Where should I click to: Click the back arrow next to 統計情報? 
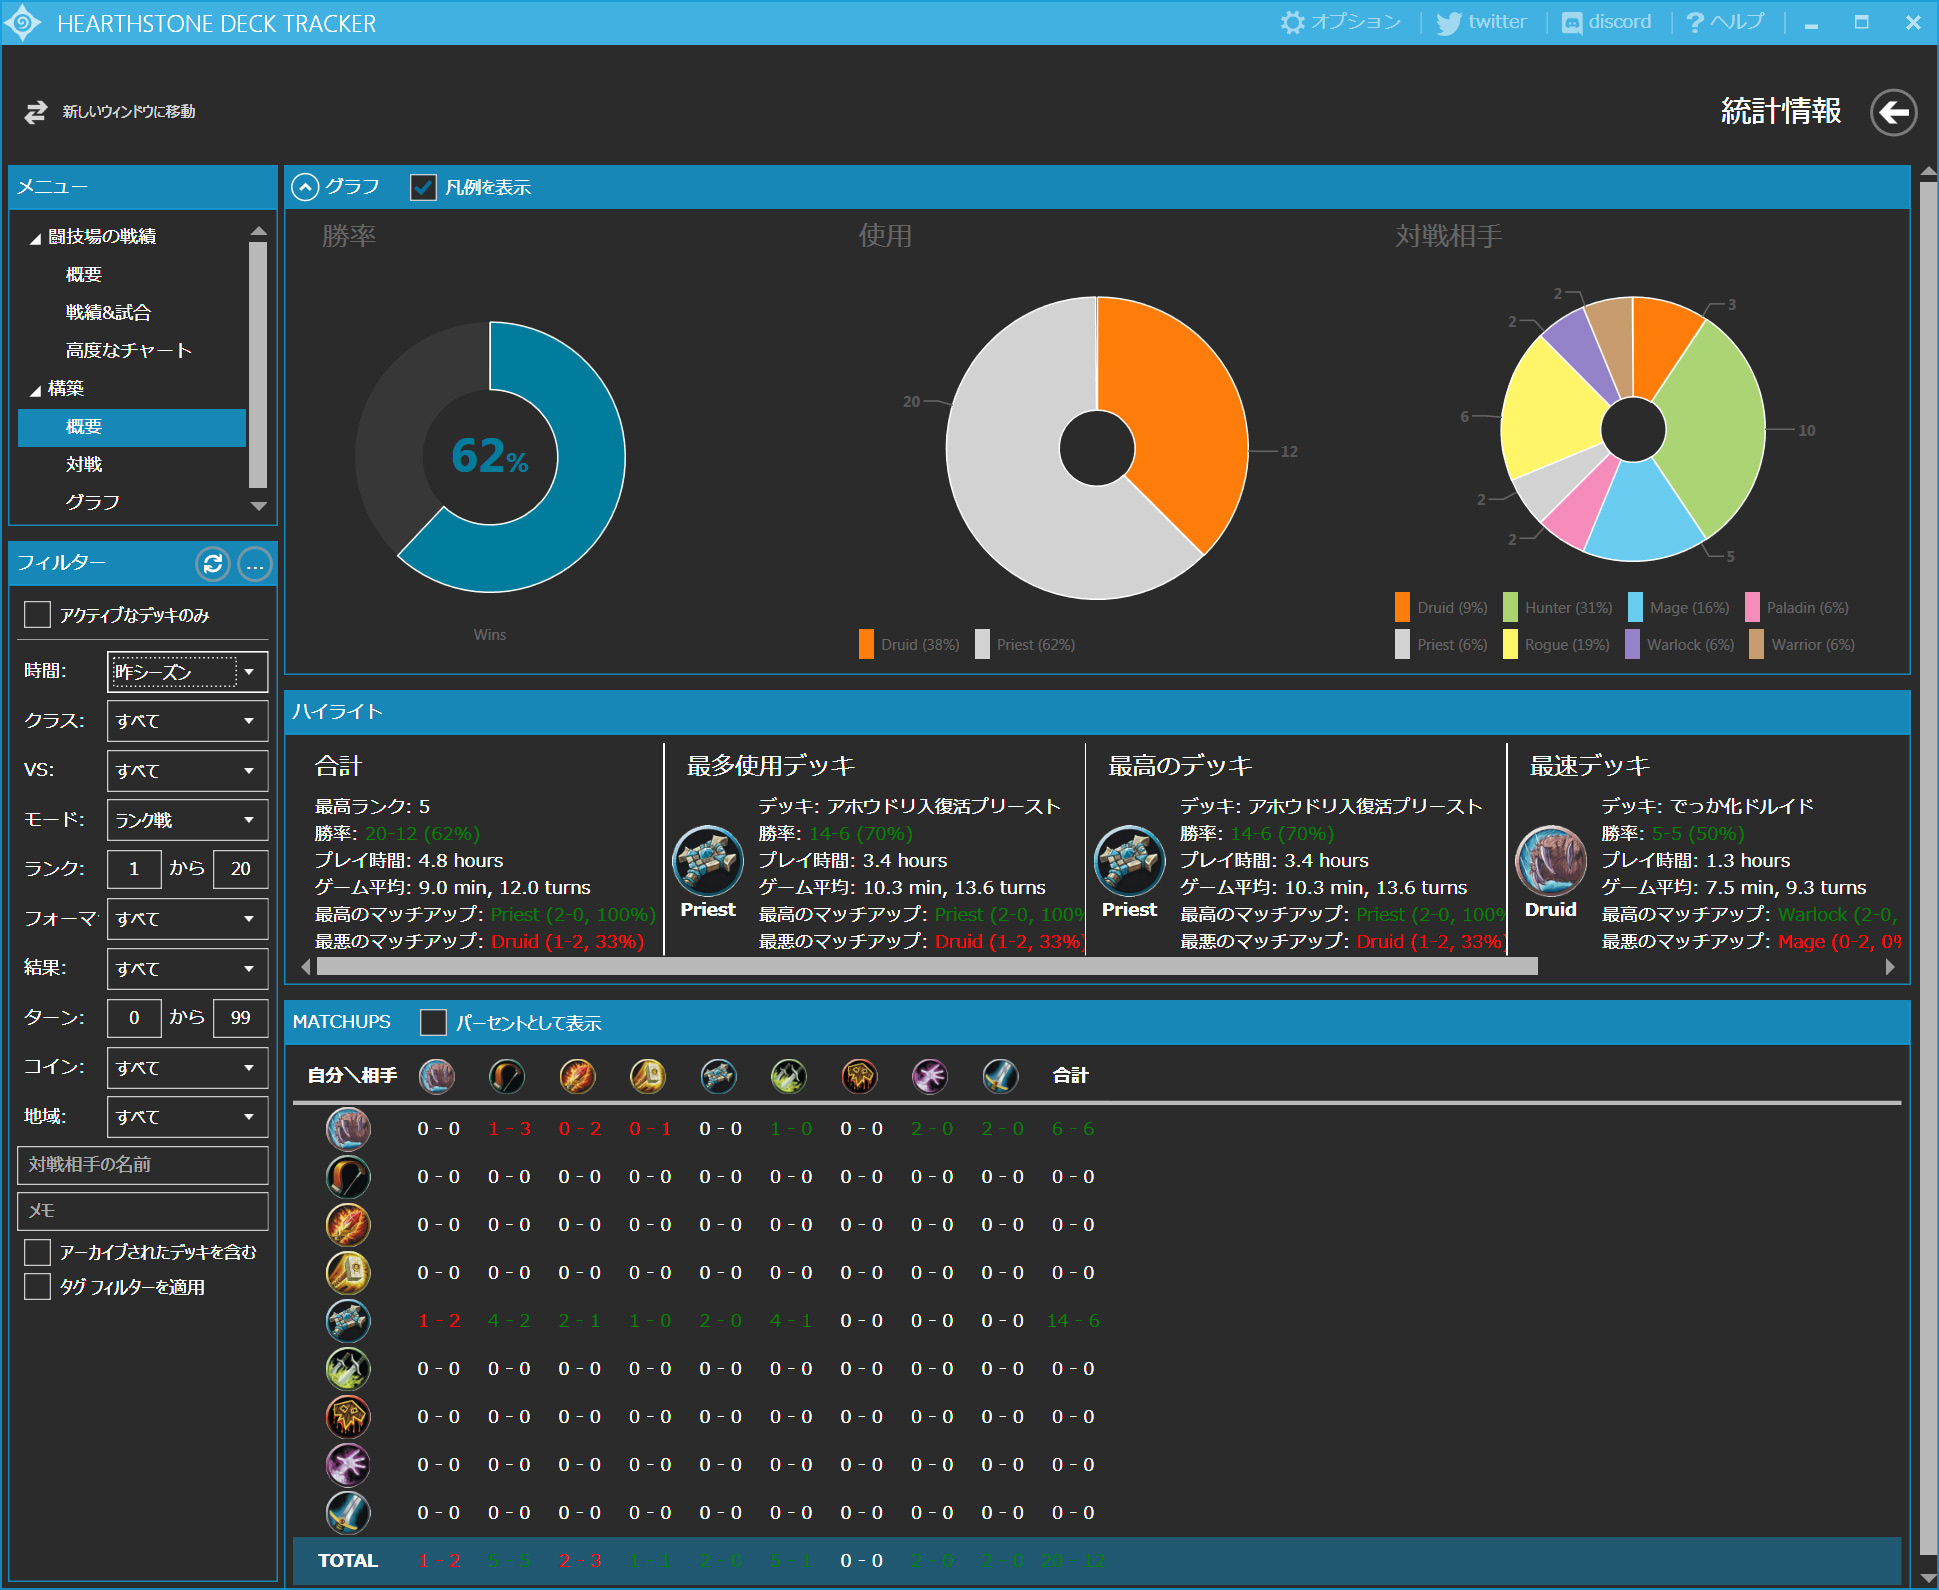click(1893, 112)
